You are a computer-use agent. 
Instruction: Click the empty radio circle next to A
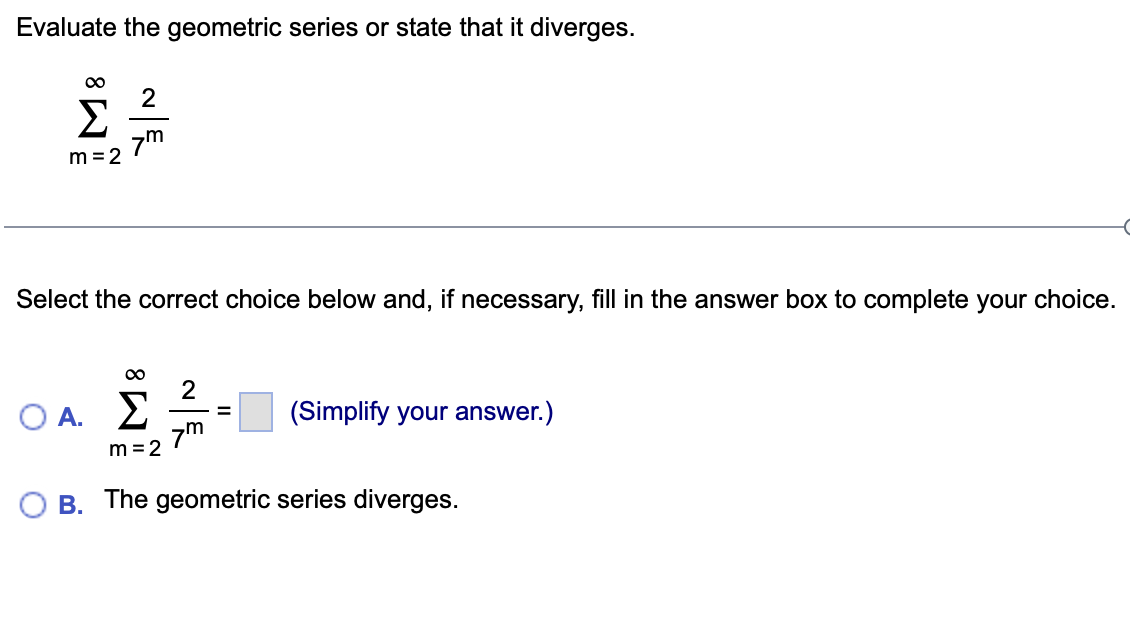click(31, 415)
